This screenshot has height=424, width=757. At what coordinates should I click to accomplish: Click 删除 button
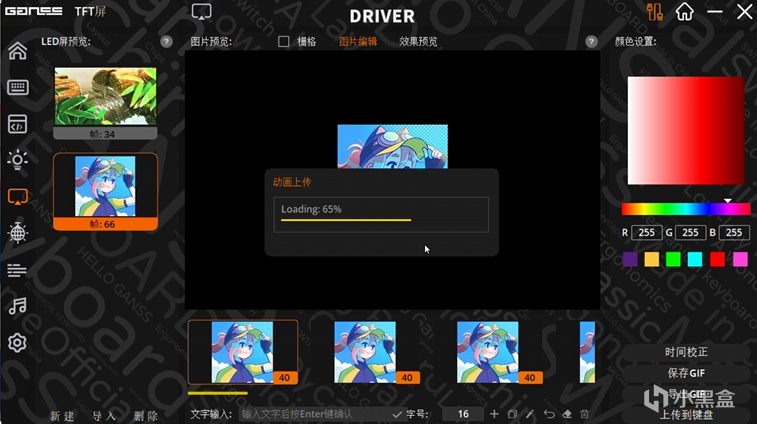coord(146,416)
